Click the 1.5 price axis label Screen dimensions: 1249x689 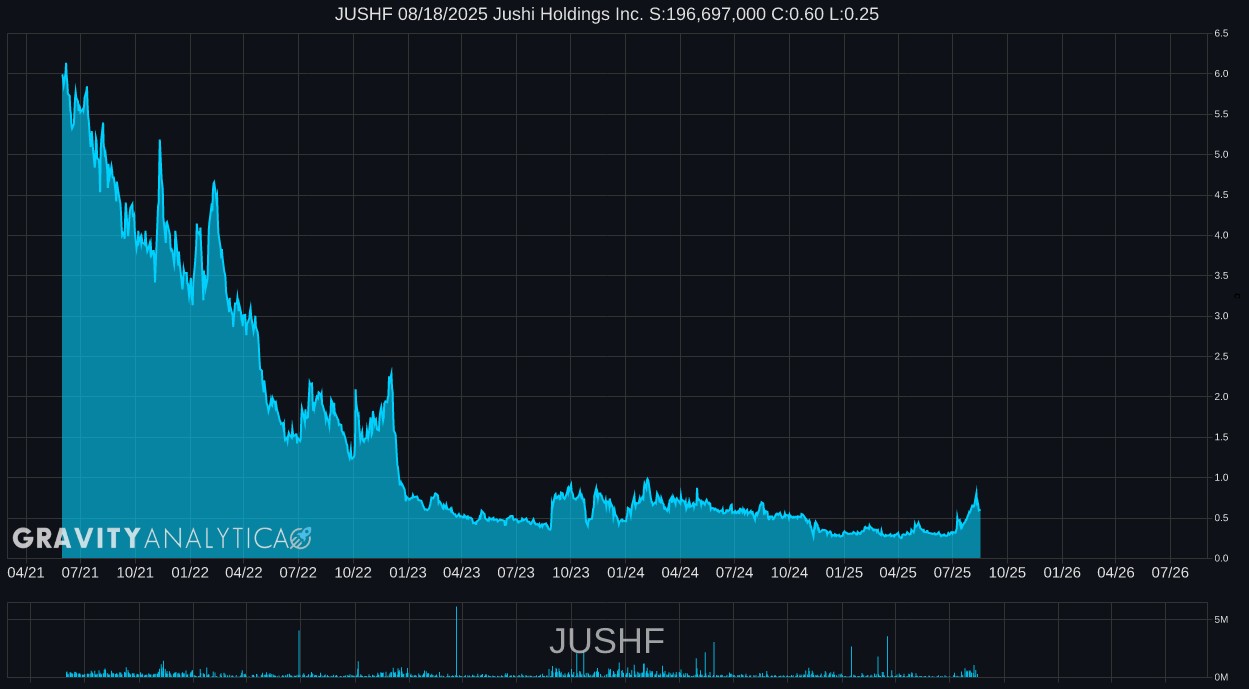1221,437
